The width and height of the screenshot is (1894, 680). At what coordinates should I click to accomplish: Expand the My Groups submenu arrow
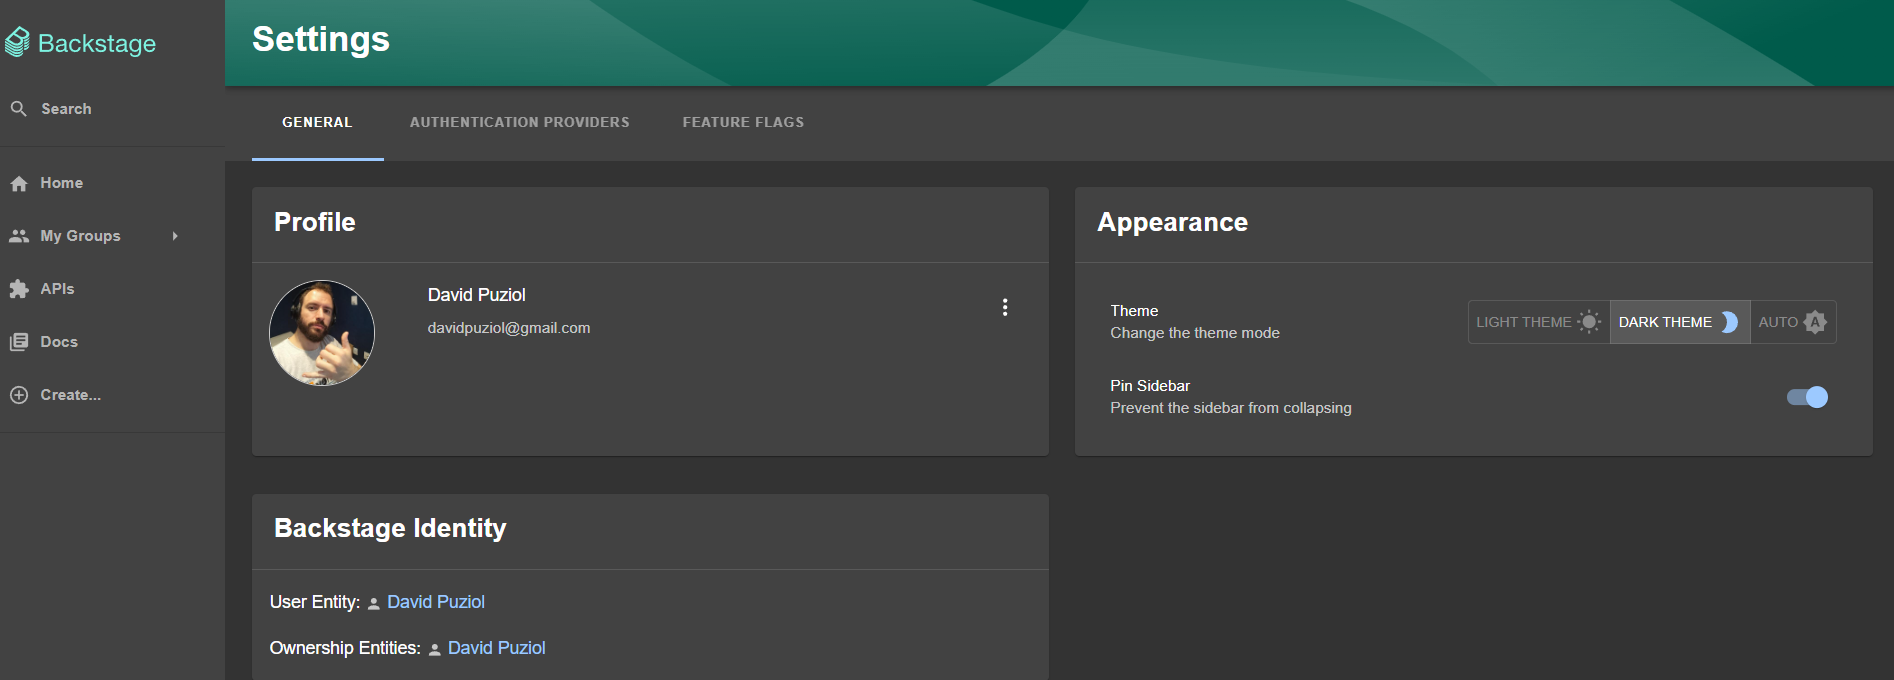point(175,236)
